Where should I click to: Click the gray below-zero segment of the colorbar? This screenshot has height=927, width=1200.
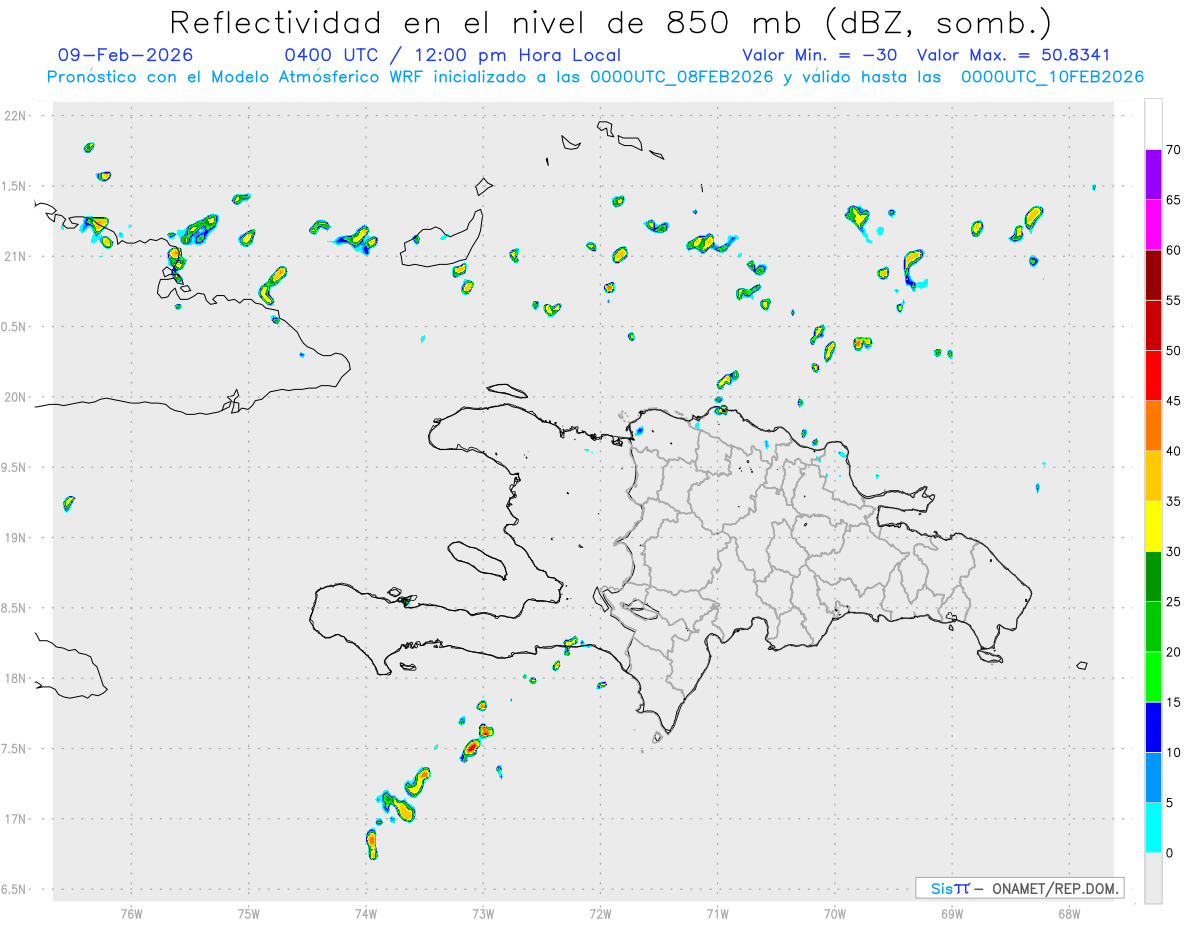[1153, 878]
